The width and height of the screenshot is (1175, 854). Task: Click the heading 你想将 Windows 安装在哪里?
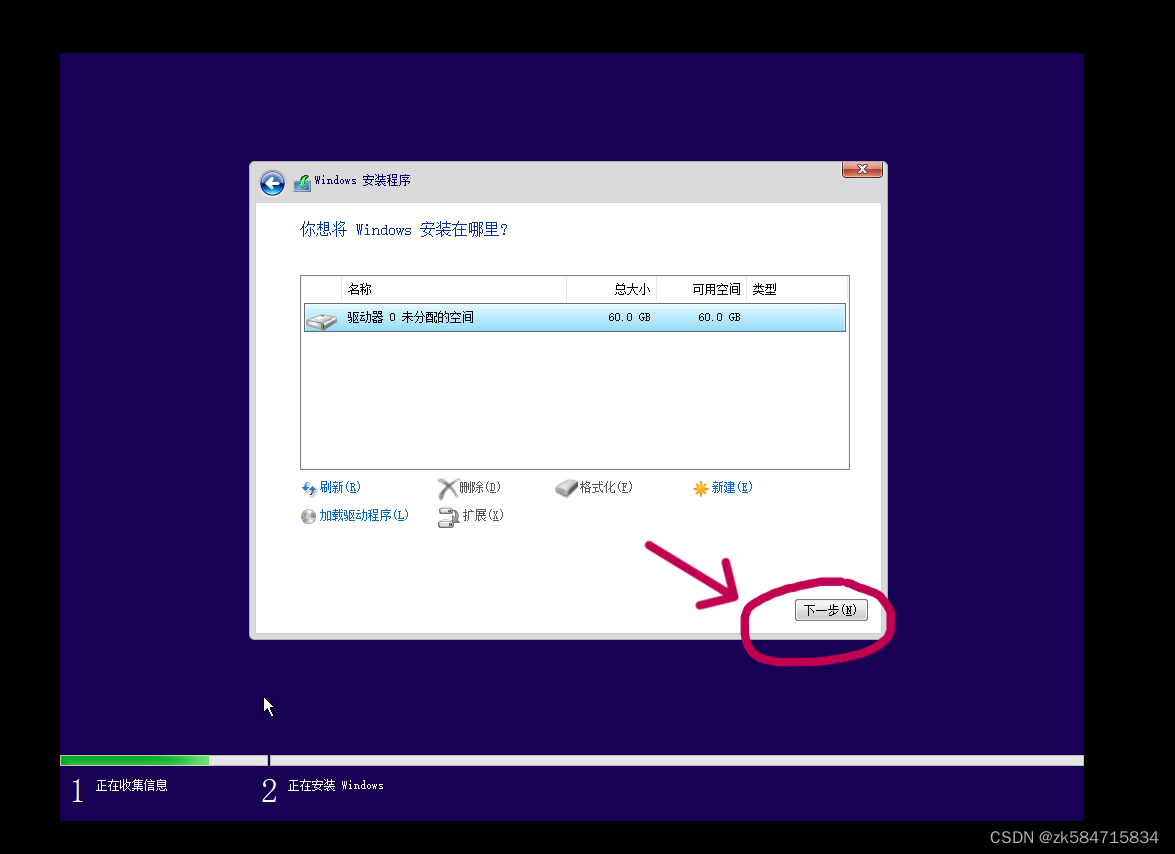404,229
